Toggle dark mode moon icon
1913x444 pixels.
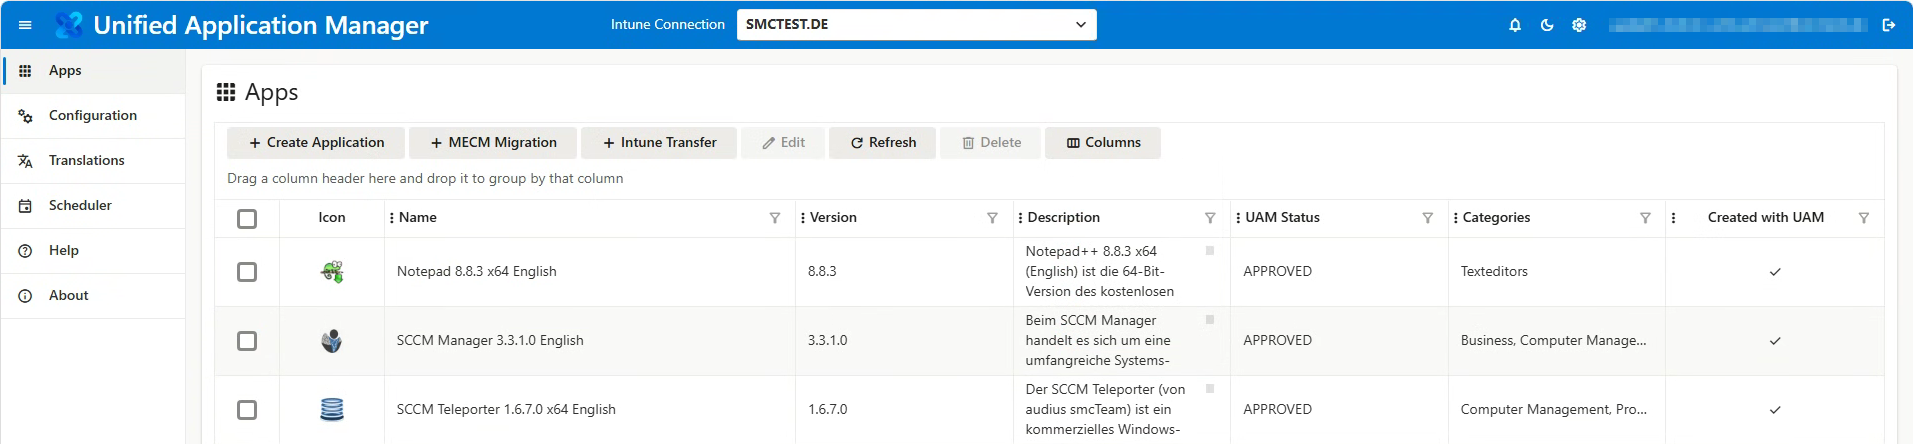click(x=1547, y=25)
